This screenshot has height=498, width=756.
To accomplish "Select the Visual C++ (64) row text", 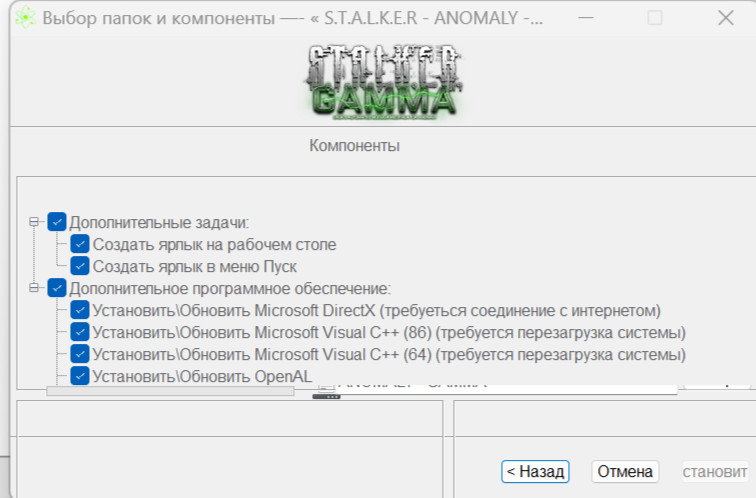I will click(389, 354).
